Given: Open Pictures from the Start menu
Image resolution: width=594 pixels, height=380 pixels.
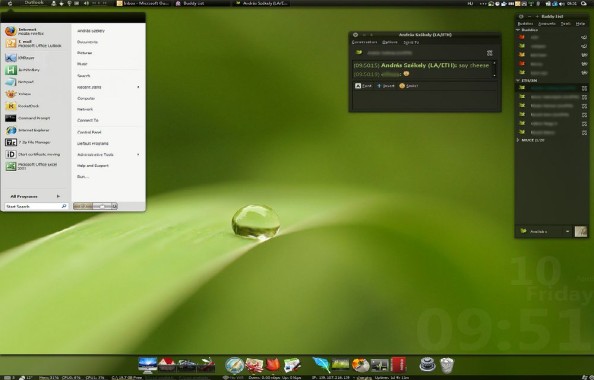Looking at the screenshot, I should pyautogui.click(x=84, y=53).
